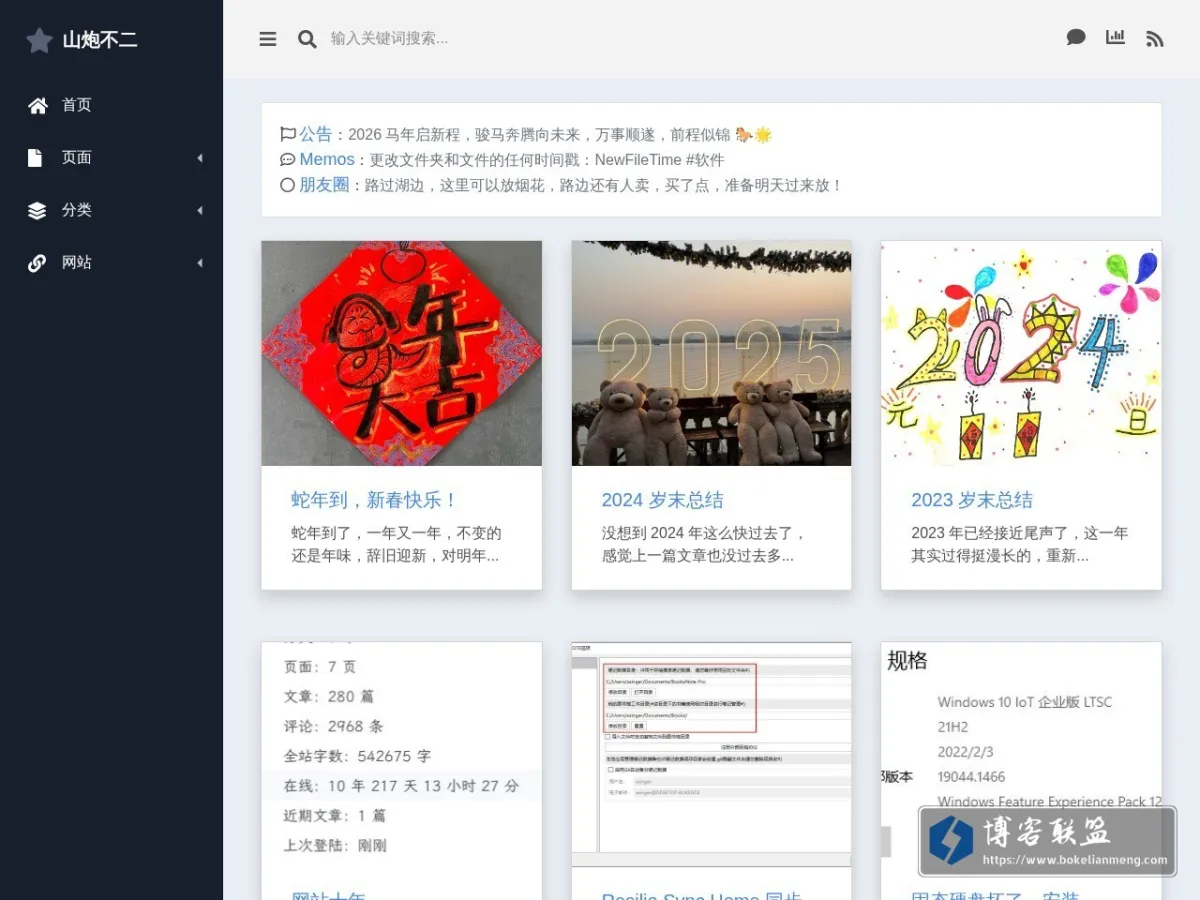This screenshot has height=900, width=1200.
Task: Open the 规格 Windows 10 IoT thumbnail
Action: pos(1022,754)
